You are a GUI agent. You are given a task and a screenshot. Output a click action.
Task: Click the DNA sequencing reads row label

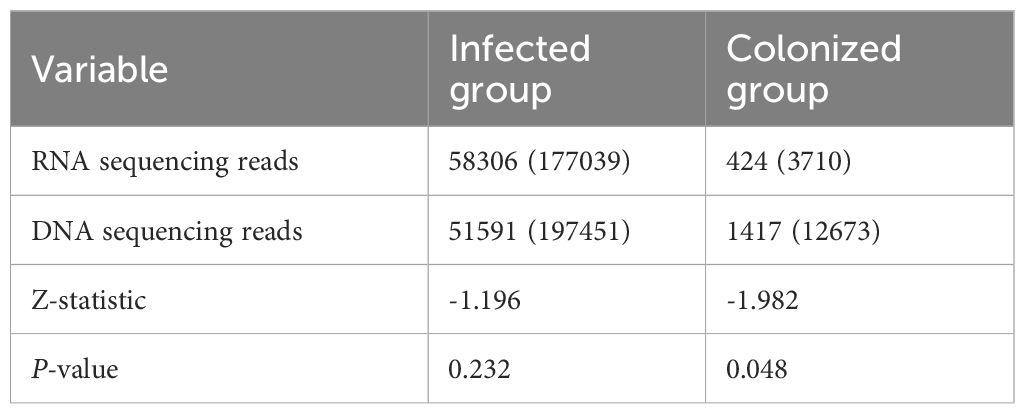[x=167, y=232]
